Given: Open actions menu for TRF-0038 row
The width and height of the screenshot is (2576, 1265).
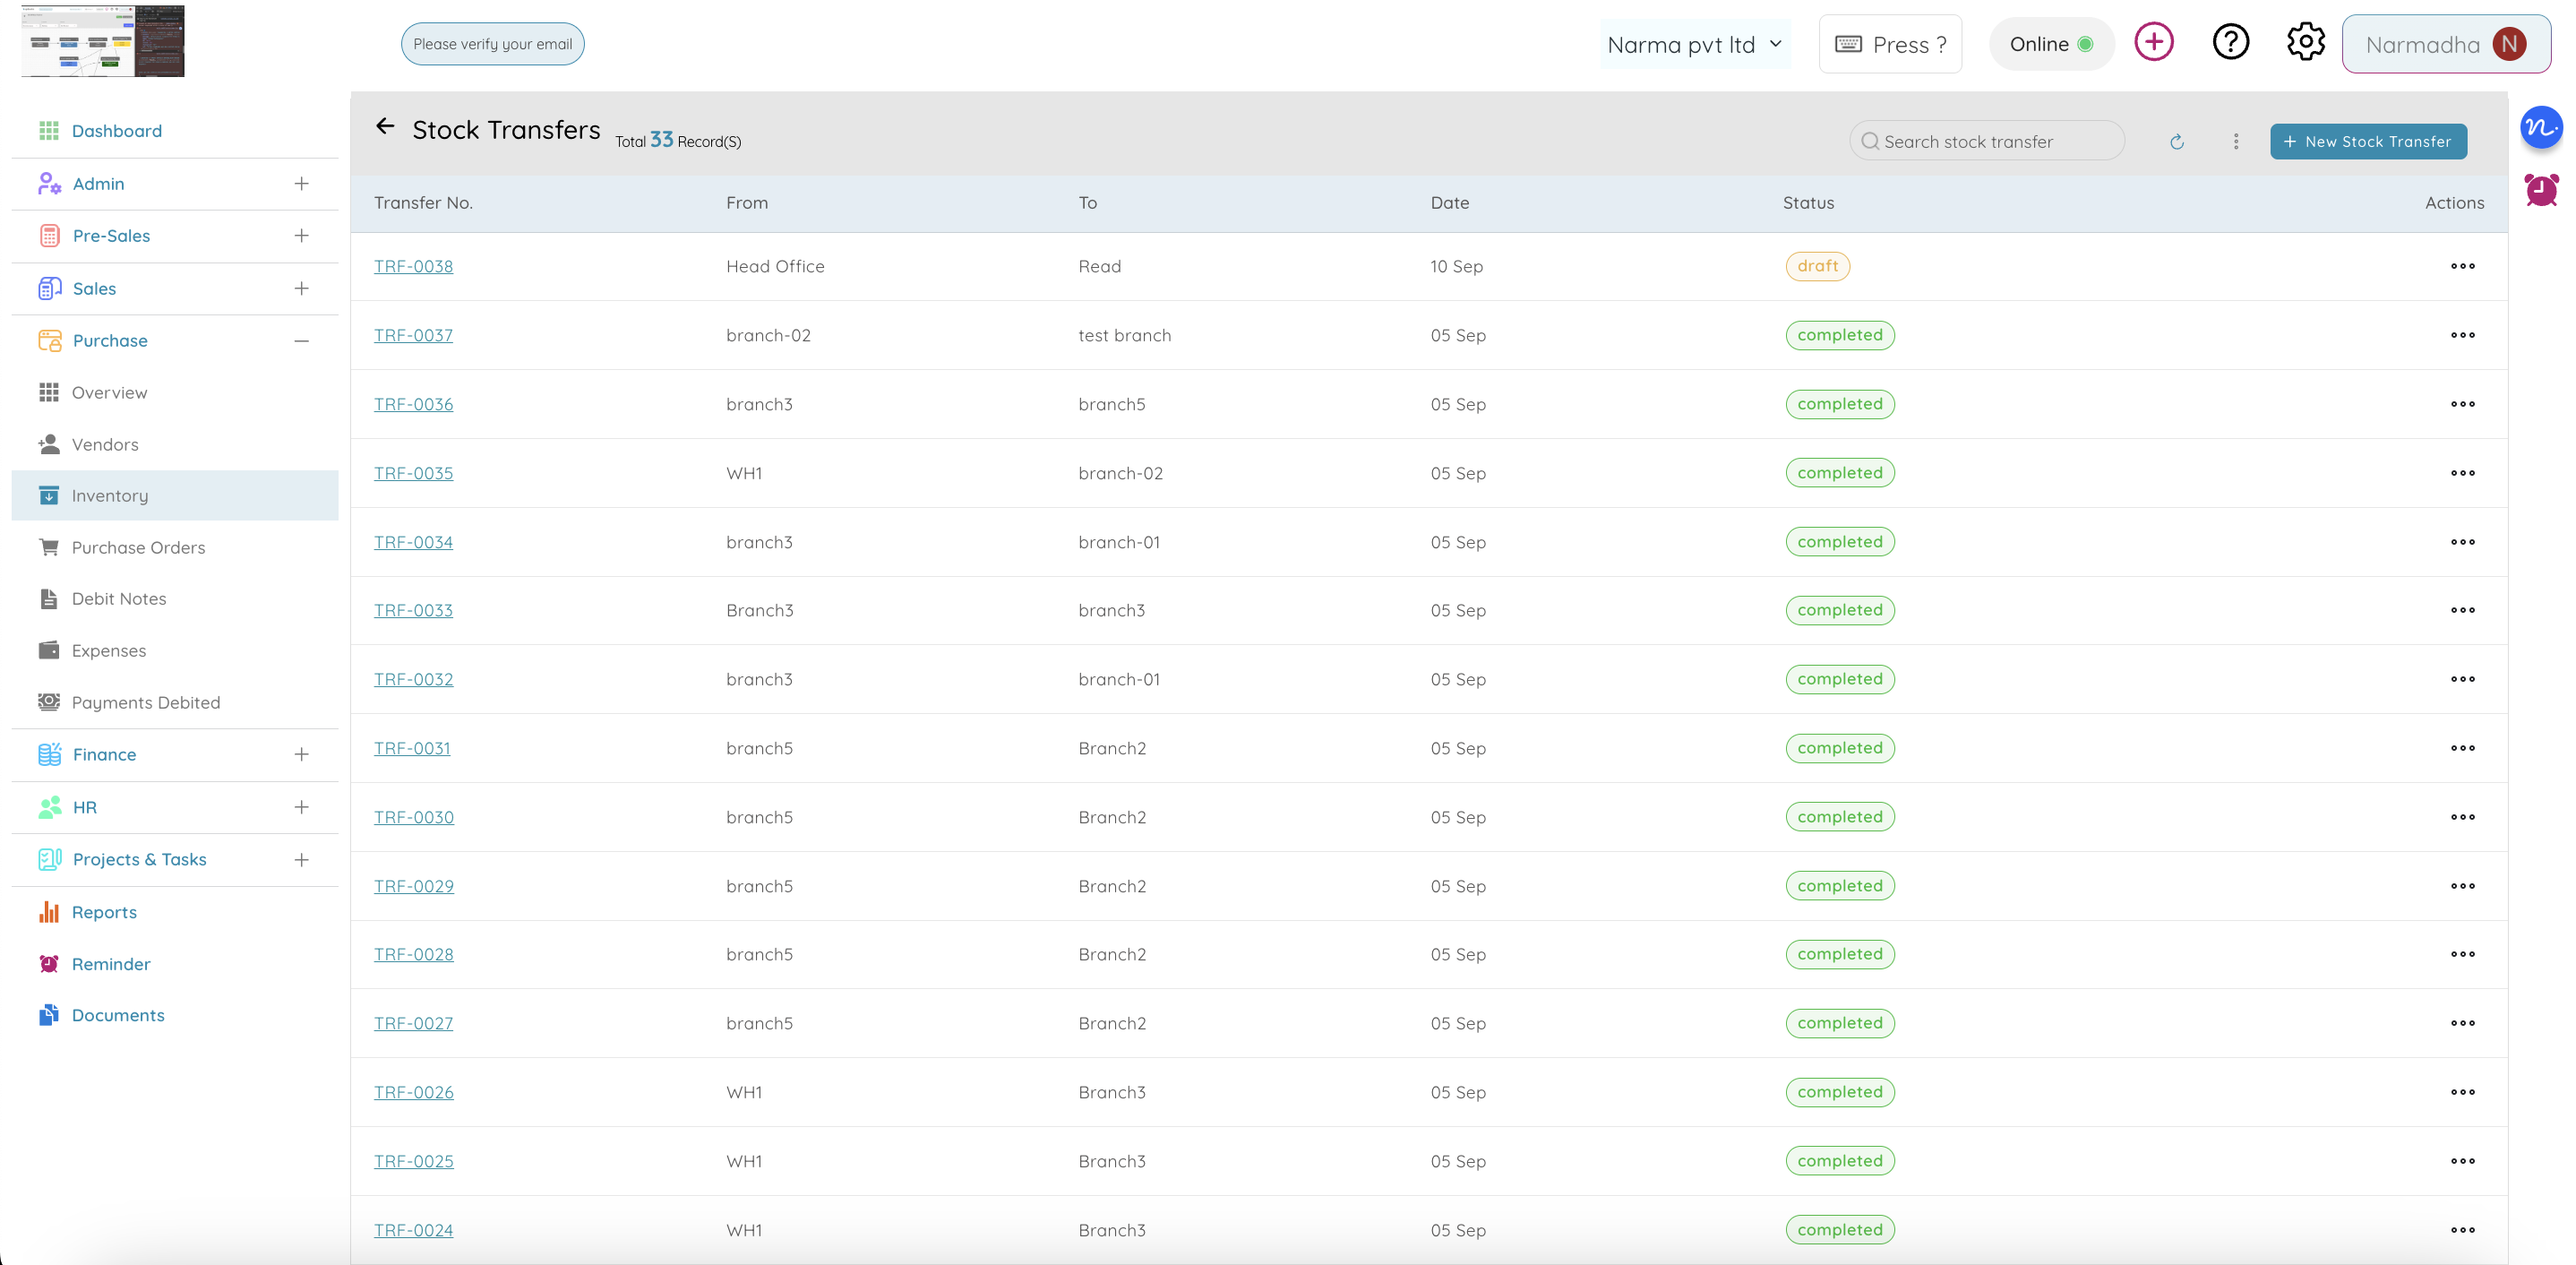Looking at the screenshot, I should click(2462, 266).
